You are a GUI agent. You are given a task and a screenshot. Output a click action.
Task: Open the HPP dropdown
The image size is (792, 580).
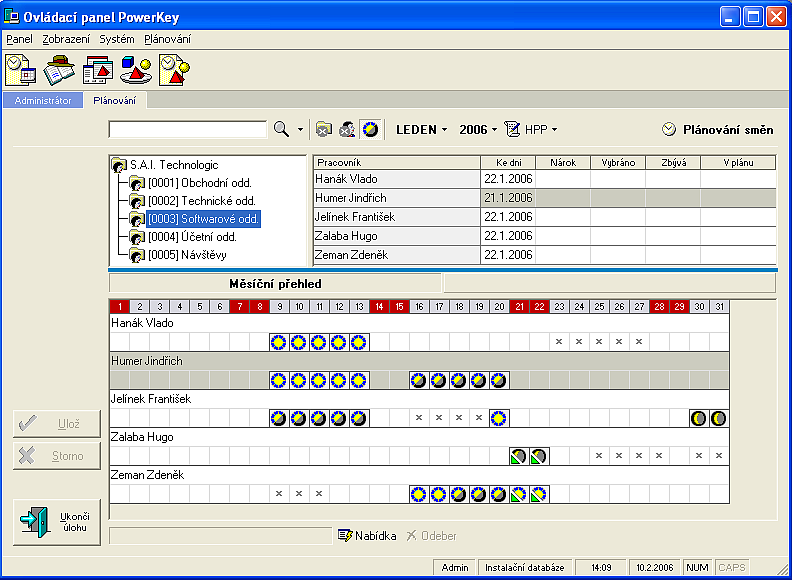point(554,130)
